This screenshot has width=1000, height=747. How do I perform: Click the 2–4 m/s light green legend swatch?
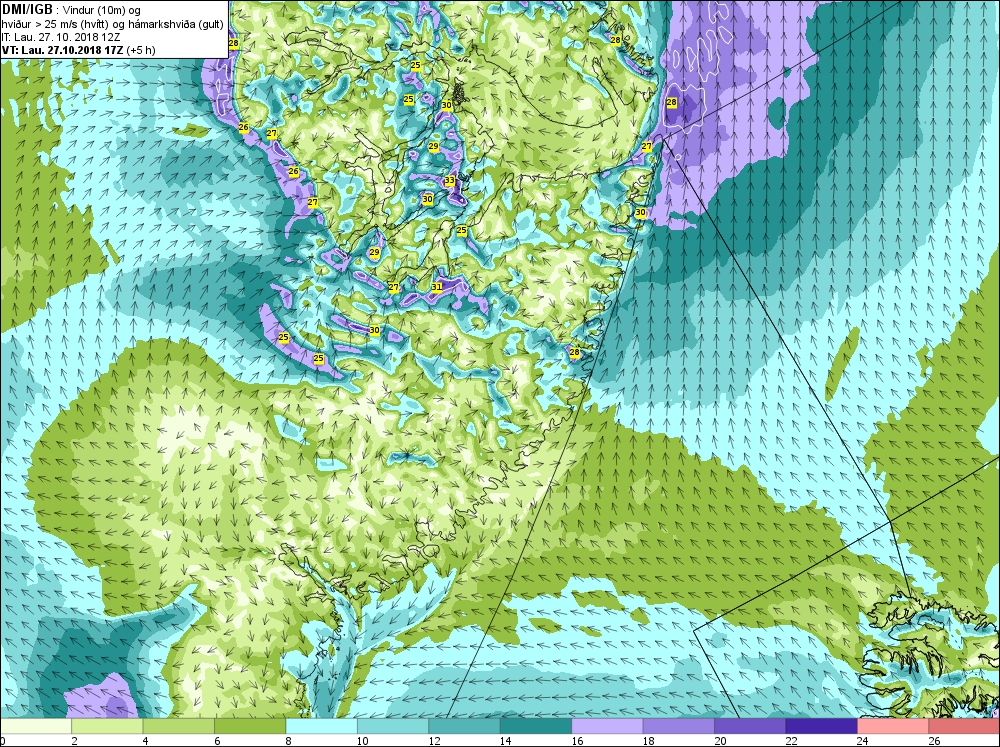[107, 727]
